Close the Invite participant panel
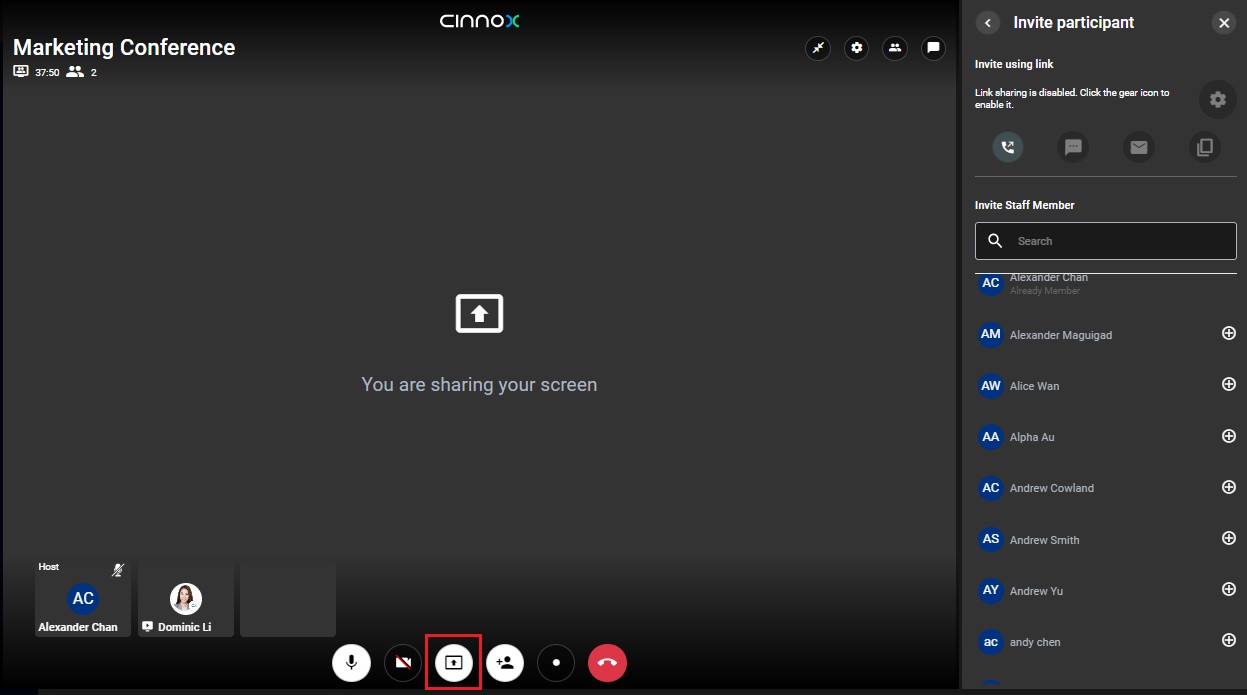This screenshot has height=695, width=1247. pyautogui.click(x=1224, y=23)
